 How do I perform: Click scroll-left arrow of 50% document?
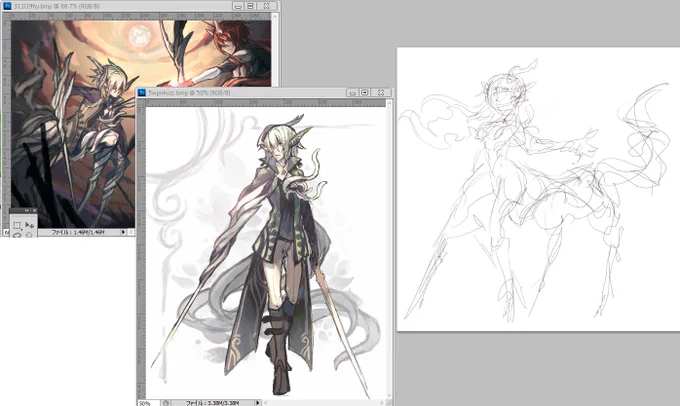[x=265, y=403]
